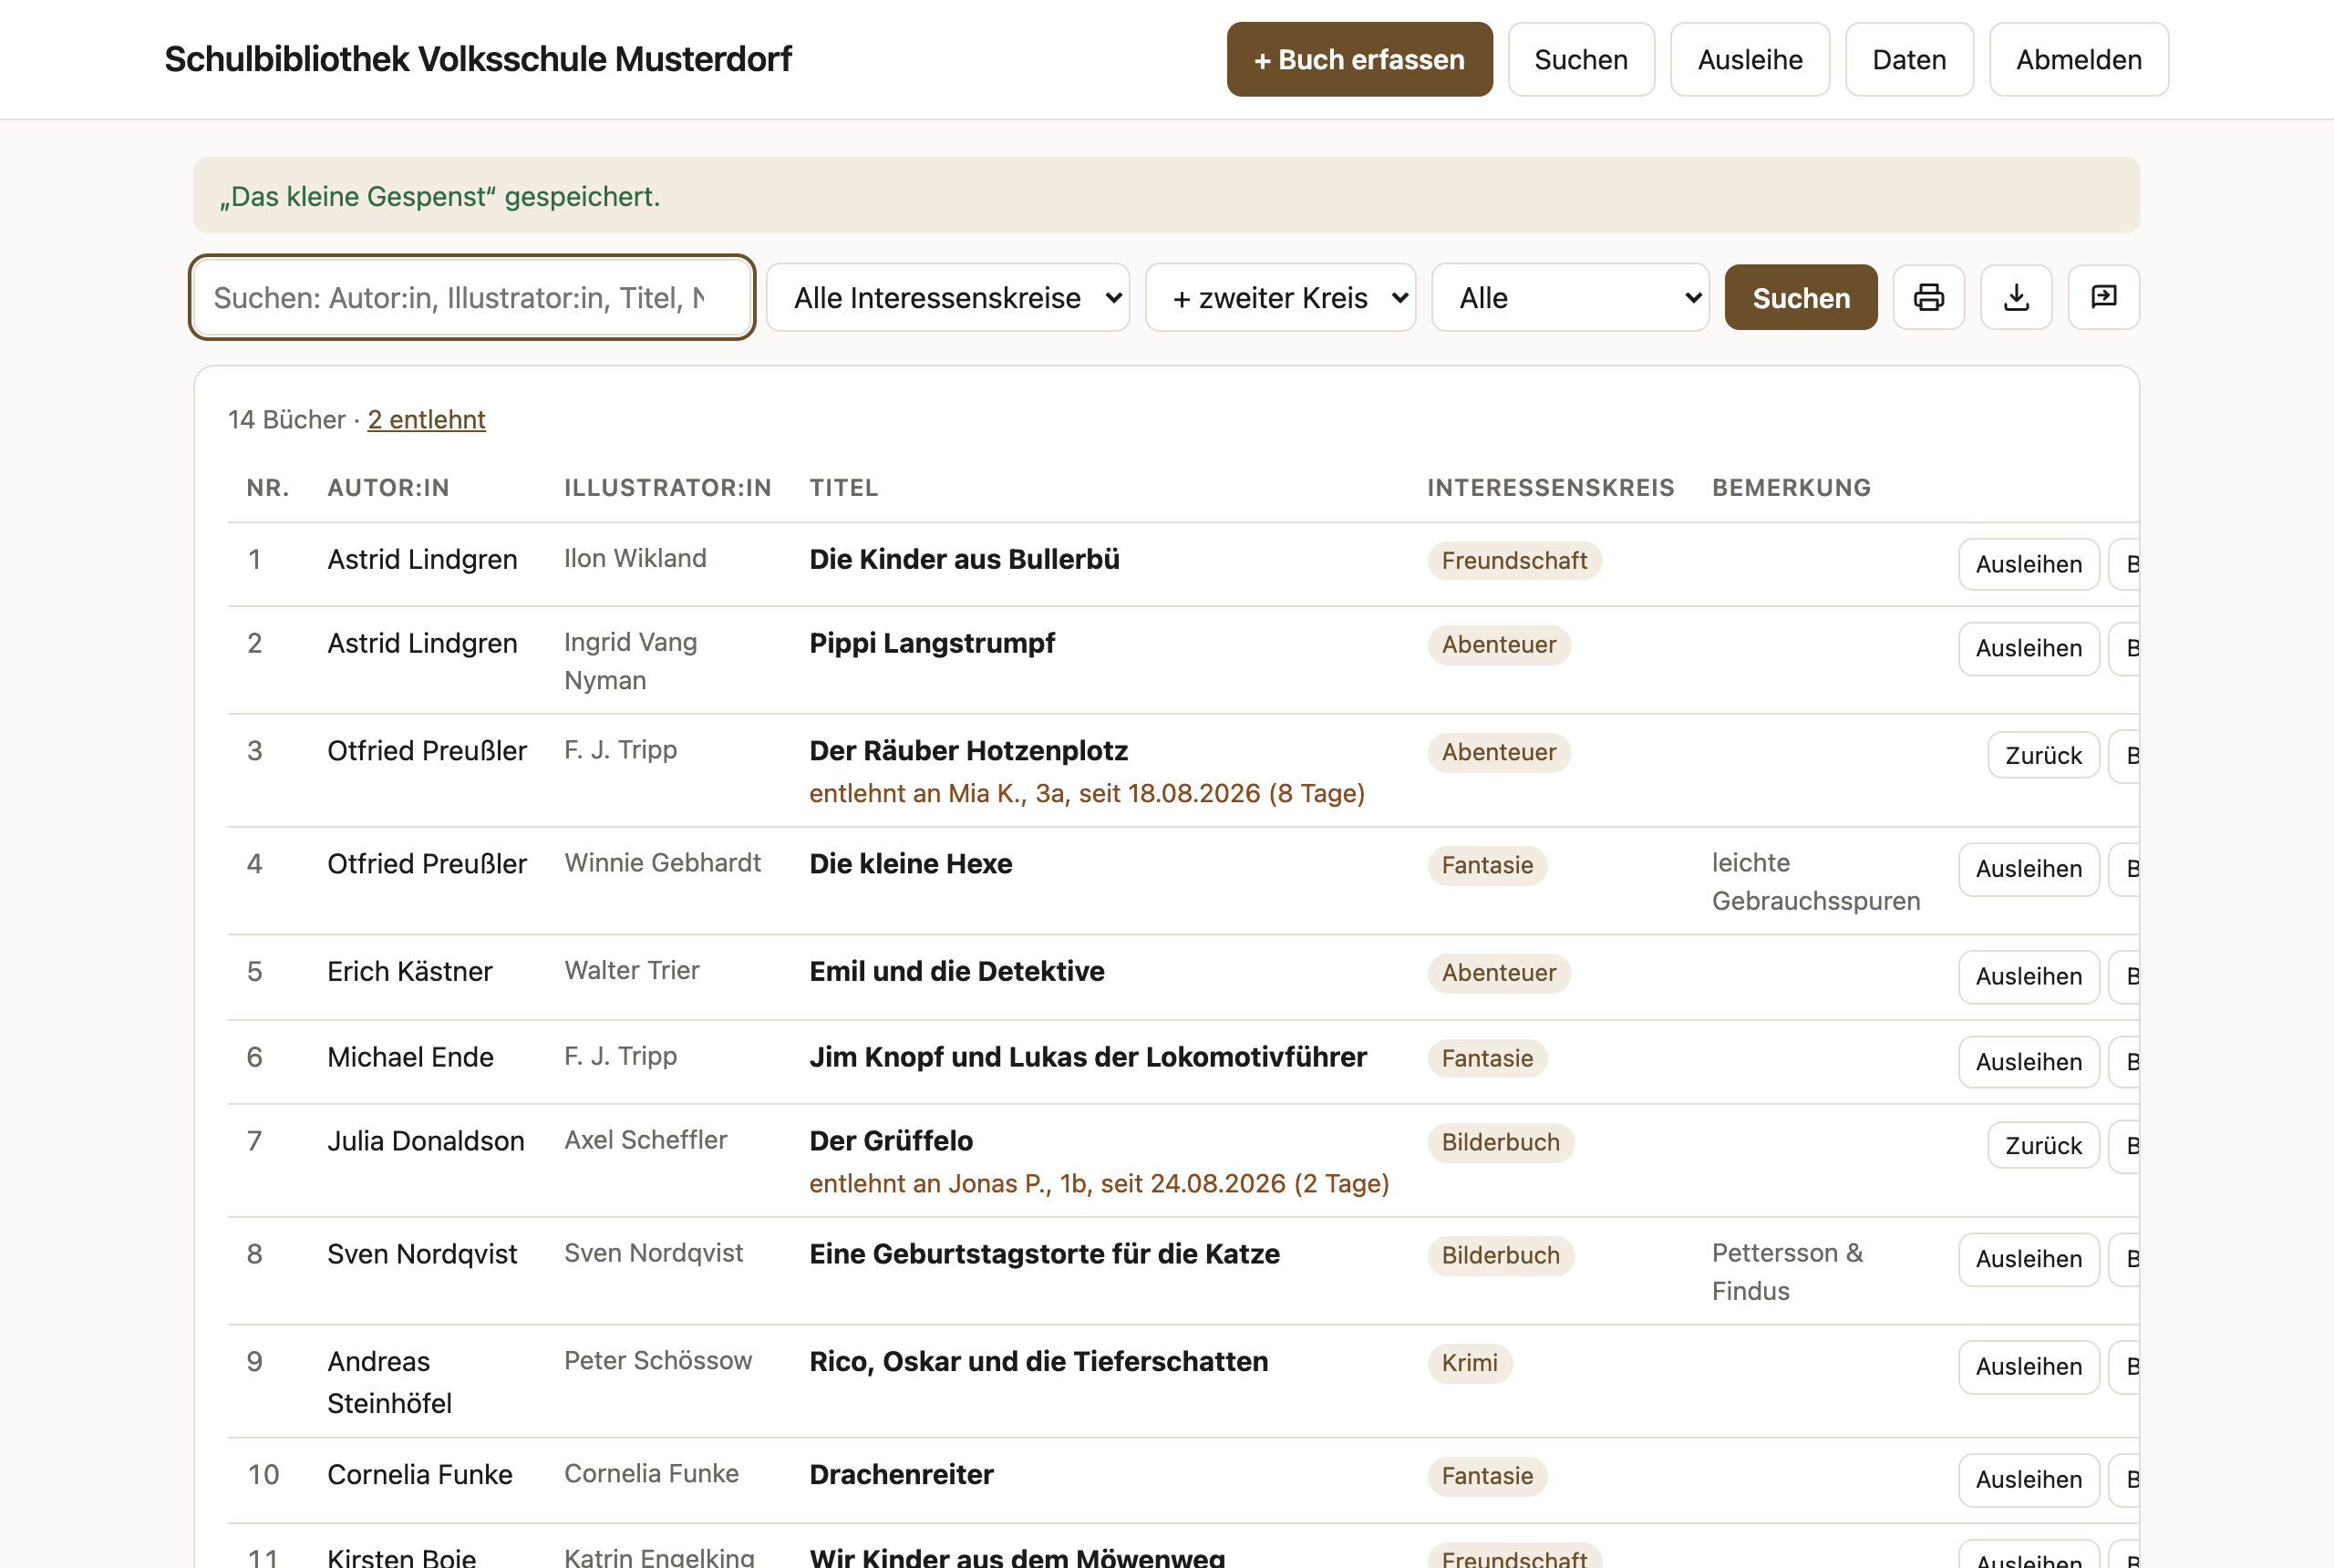Open Alle Interessenskreise dropdown
Image resolution: width=2334 pixels, height=1568 pixels.
(948, 297)
